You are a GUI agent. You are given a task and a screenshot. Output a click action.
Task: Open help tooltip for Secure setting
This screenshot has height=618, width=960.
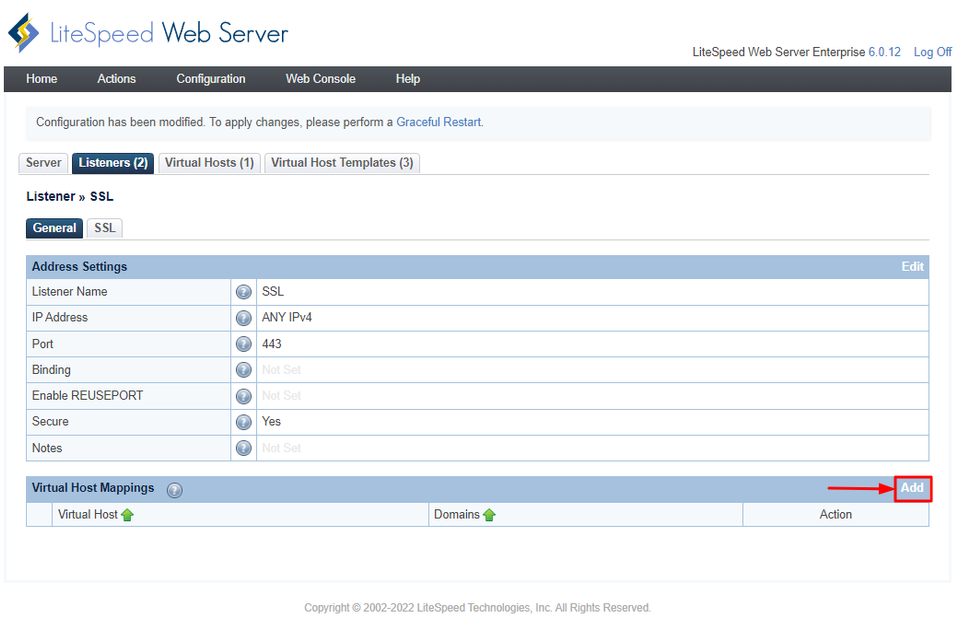click(x=243, y=421)
